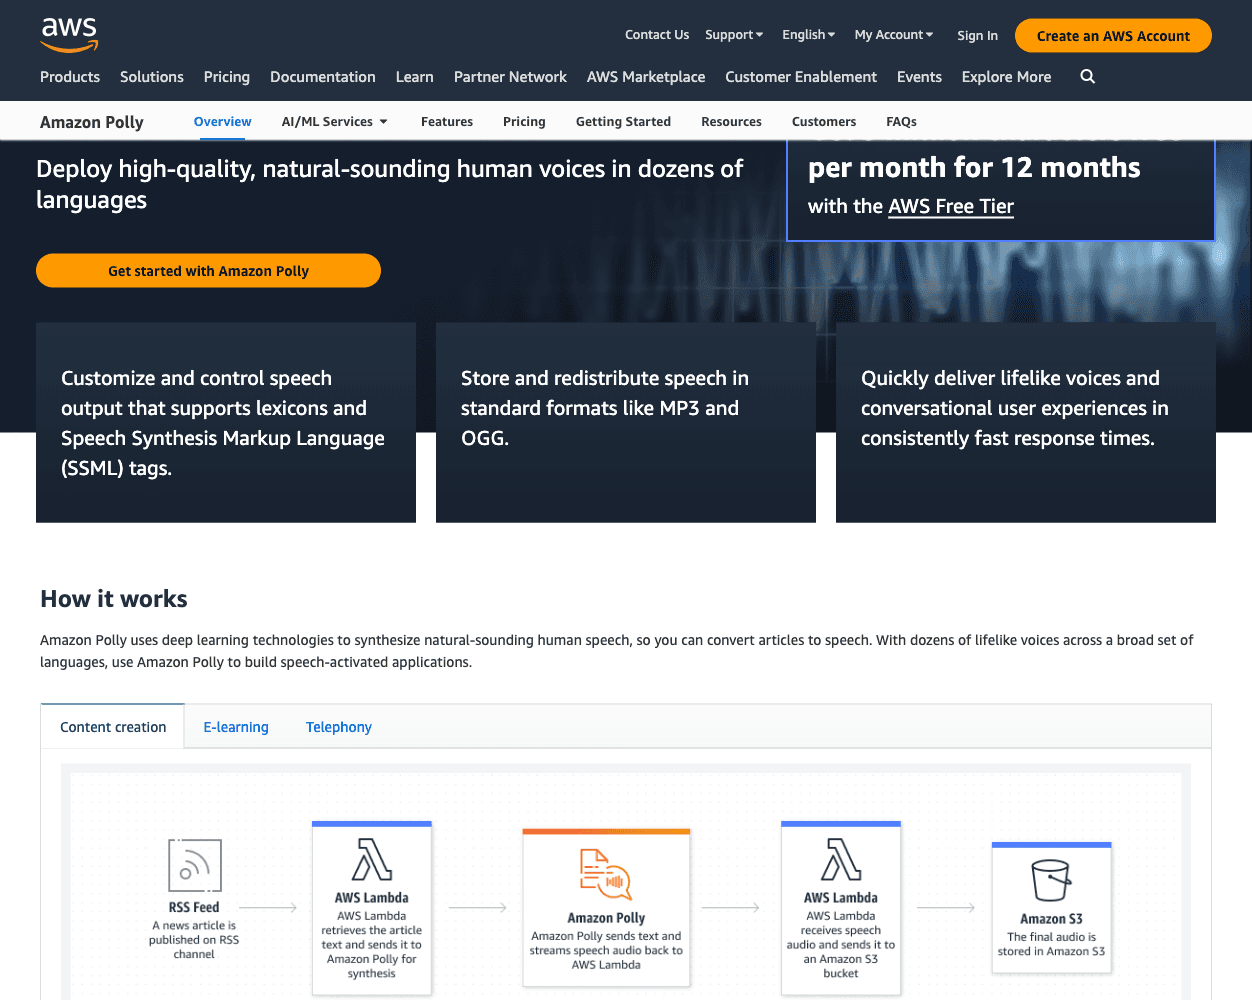This screenshot has width=1252, height=1000.
Task: Open the Getting Started tab
Action: coord(623,122)
